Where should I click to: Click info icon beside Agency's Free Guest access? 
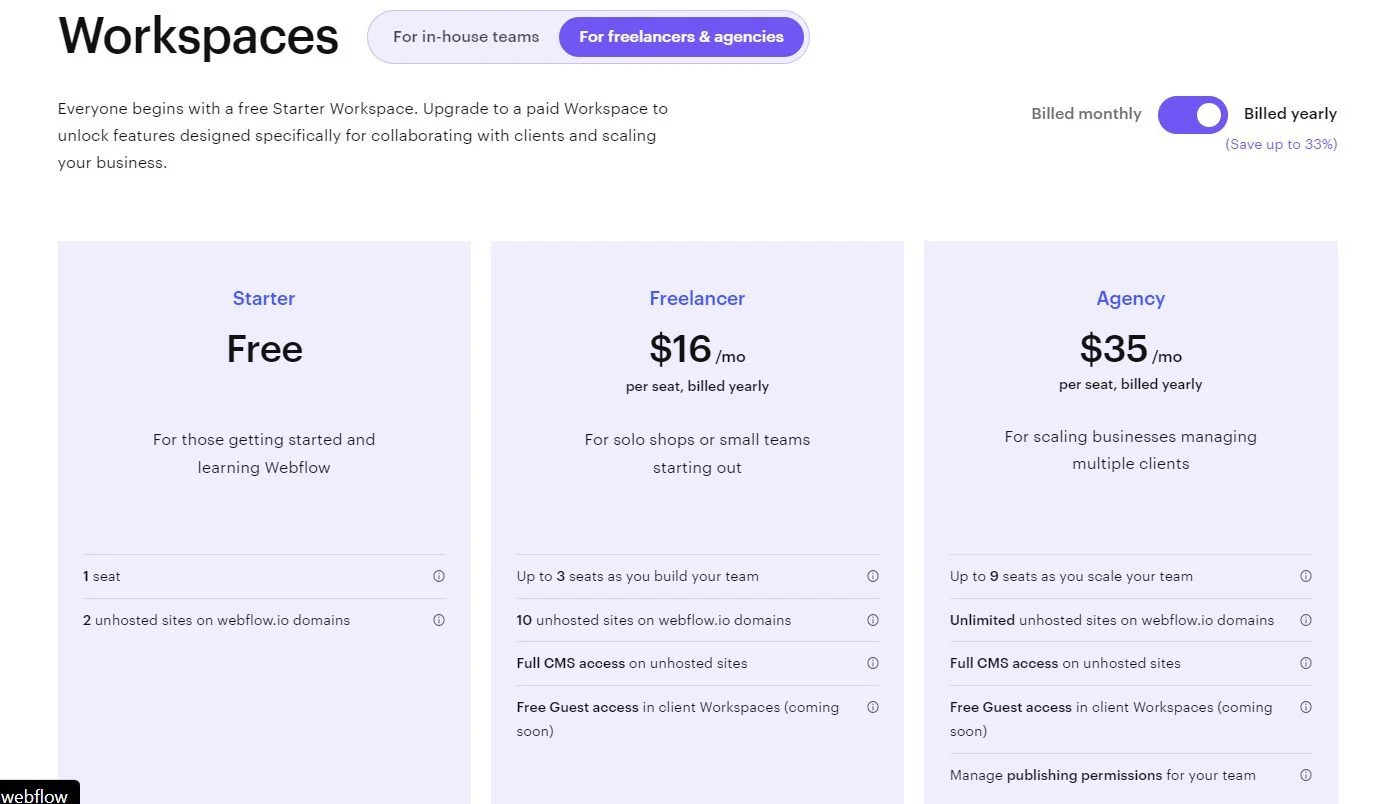pyautogui.click(x=1306, y=707)
